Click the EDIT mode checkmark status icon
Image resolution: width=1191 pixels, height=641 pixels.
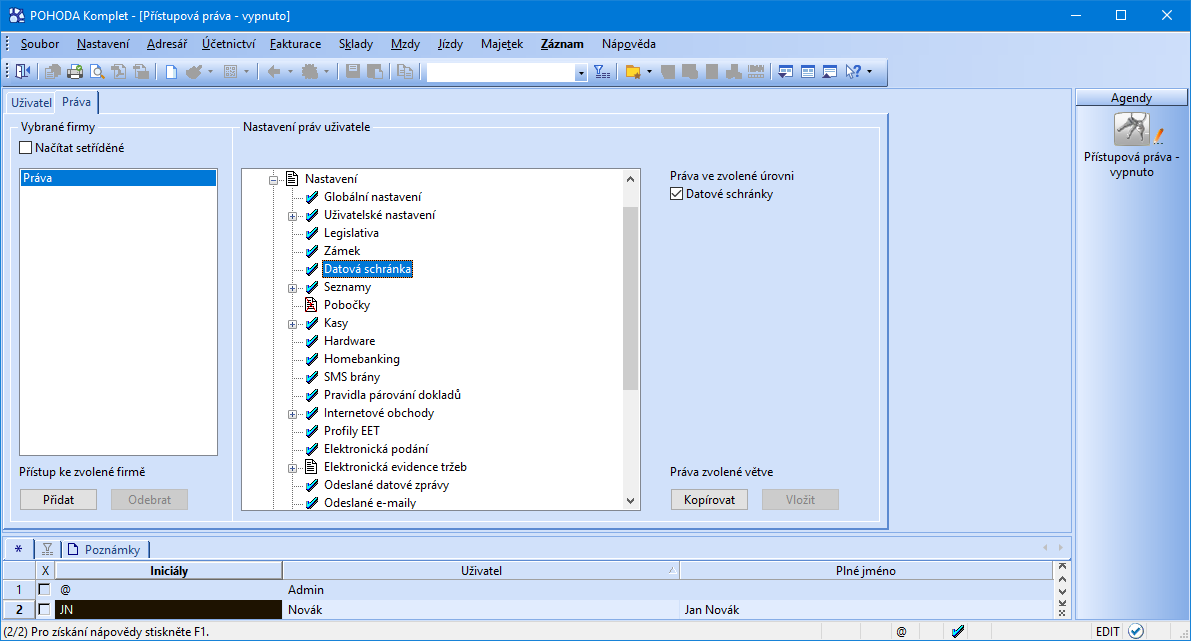click(1136, 631)
